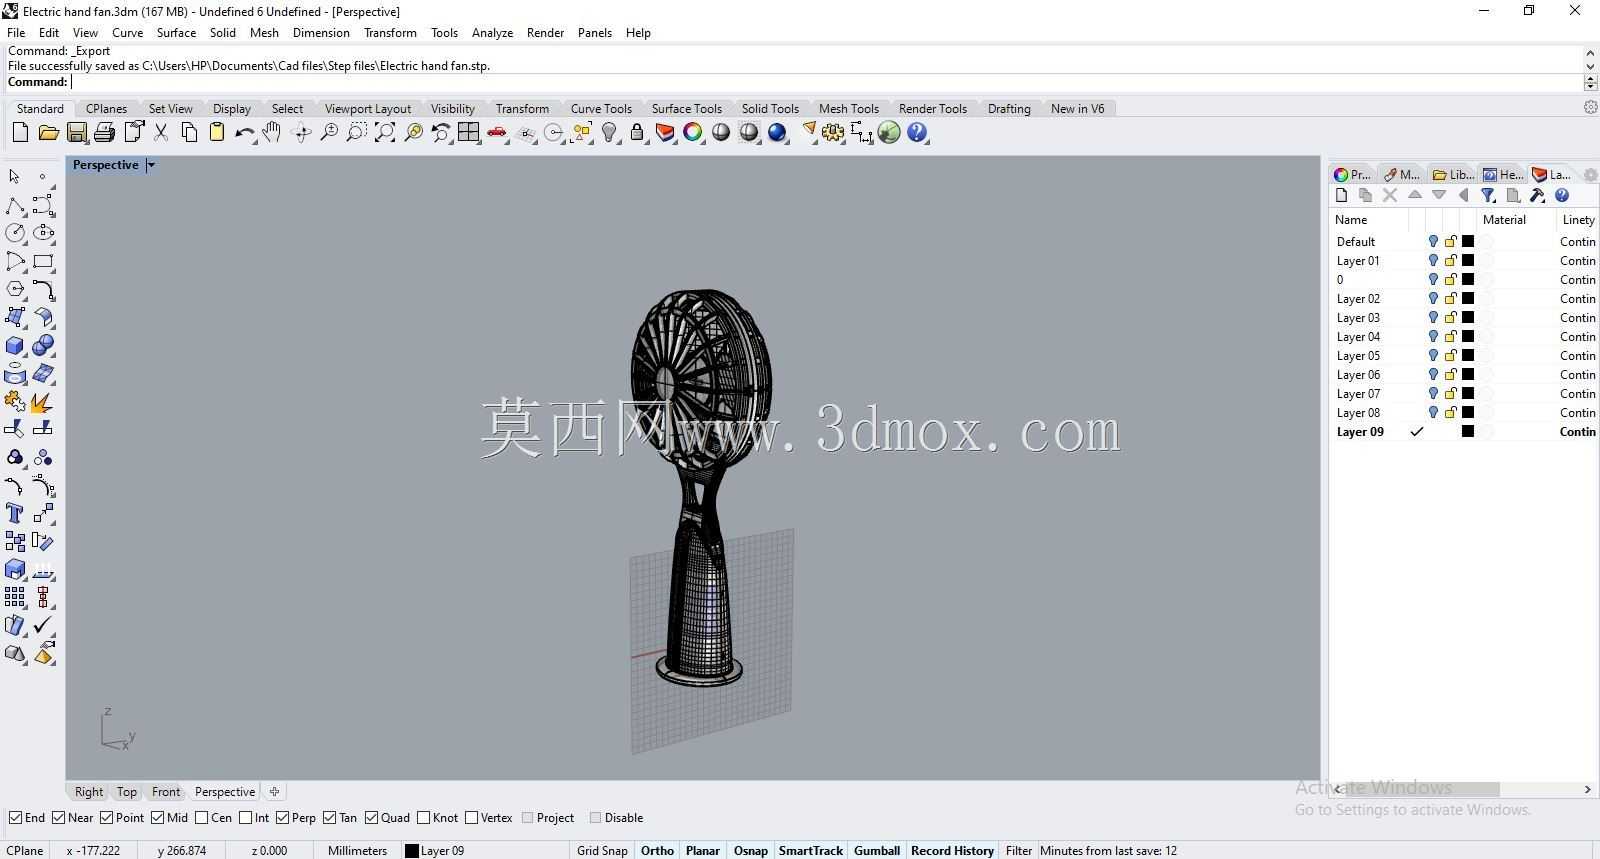Select the Boolean Union spheres tool

click(x=43, y=346)
